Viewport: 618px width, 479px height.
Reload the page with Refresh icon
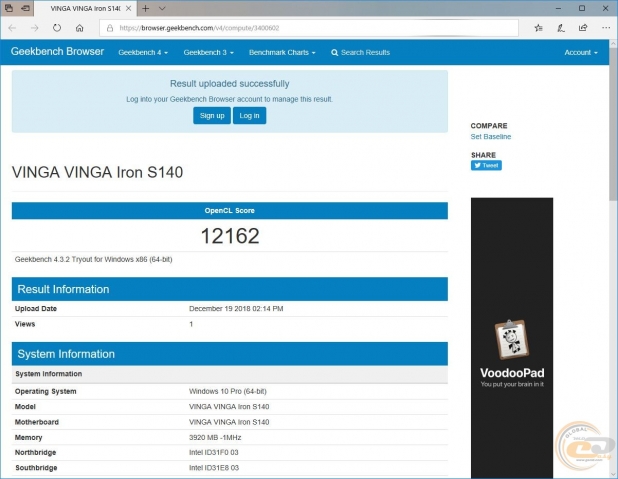pyautogui.click(x=57, y=28)
